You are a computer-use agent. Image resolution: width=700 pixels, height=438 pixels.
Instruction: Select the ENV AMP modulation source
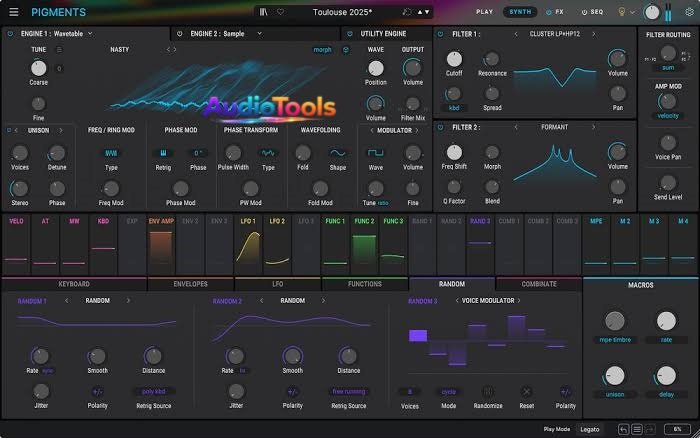point(161,245)
